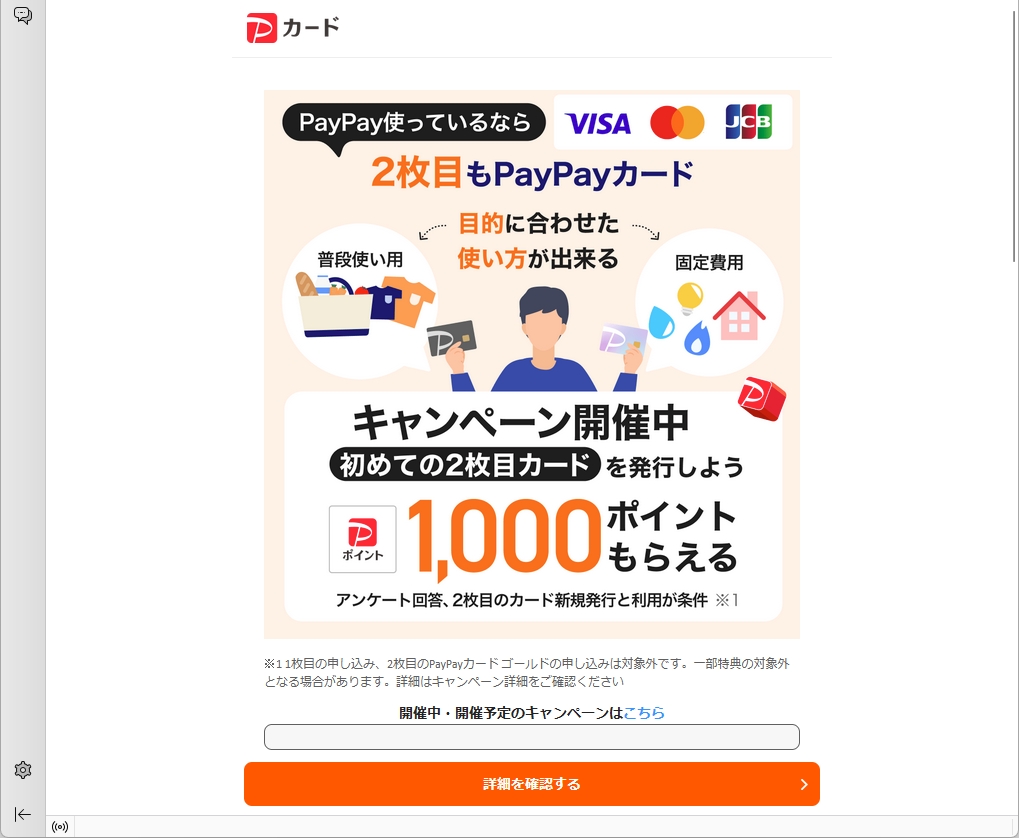Click the JCB logo in banner
Image resolution: width=1019 pixels, height=838 pixels.
click(x=749, y=122)
